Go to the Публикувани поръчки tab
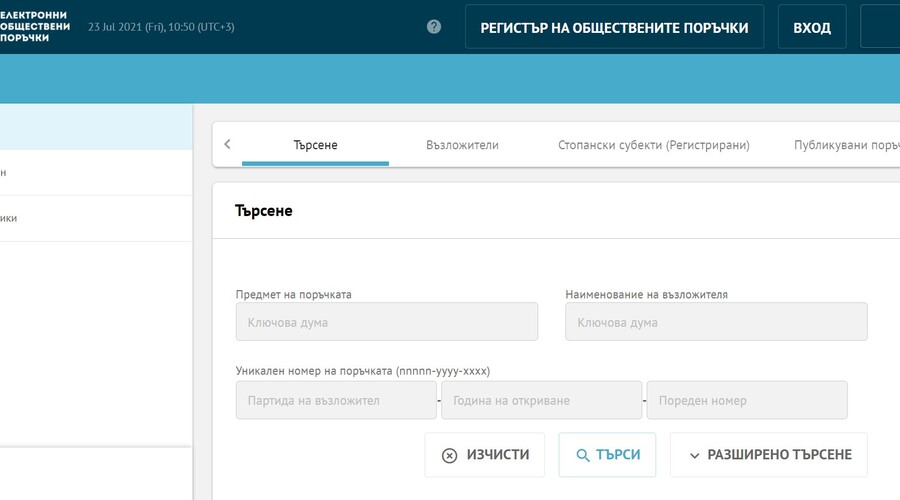This screenshot has width=900, height=500. pyautogui.click(x=846, y=145)
